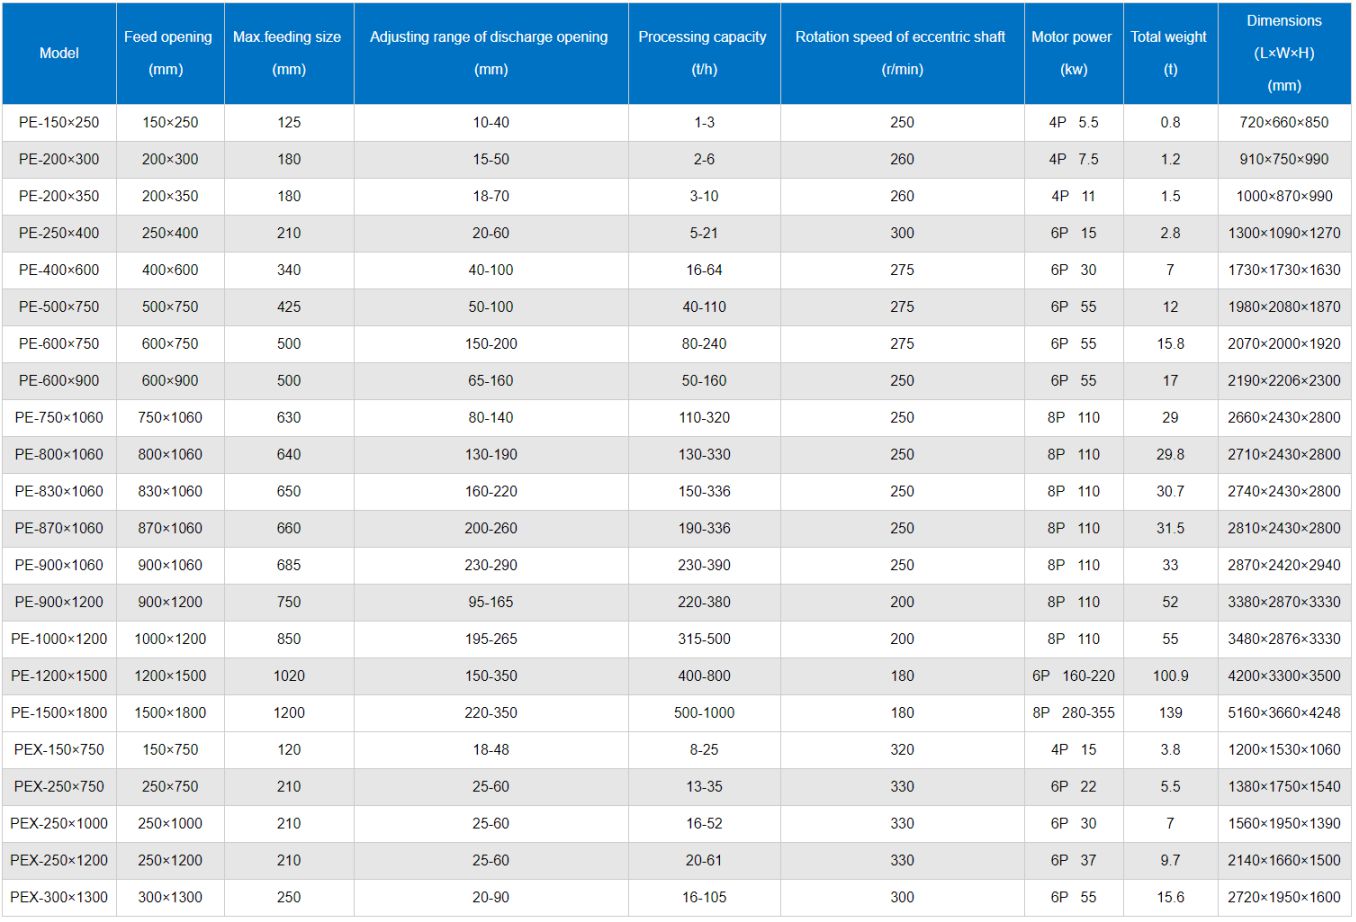Select the Feed opening column header
The image size is (1356, 922).
168,53
